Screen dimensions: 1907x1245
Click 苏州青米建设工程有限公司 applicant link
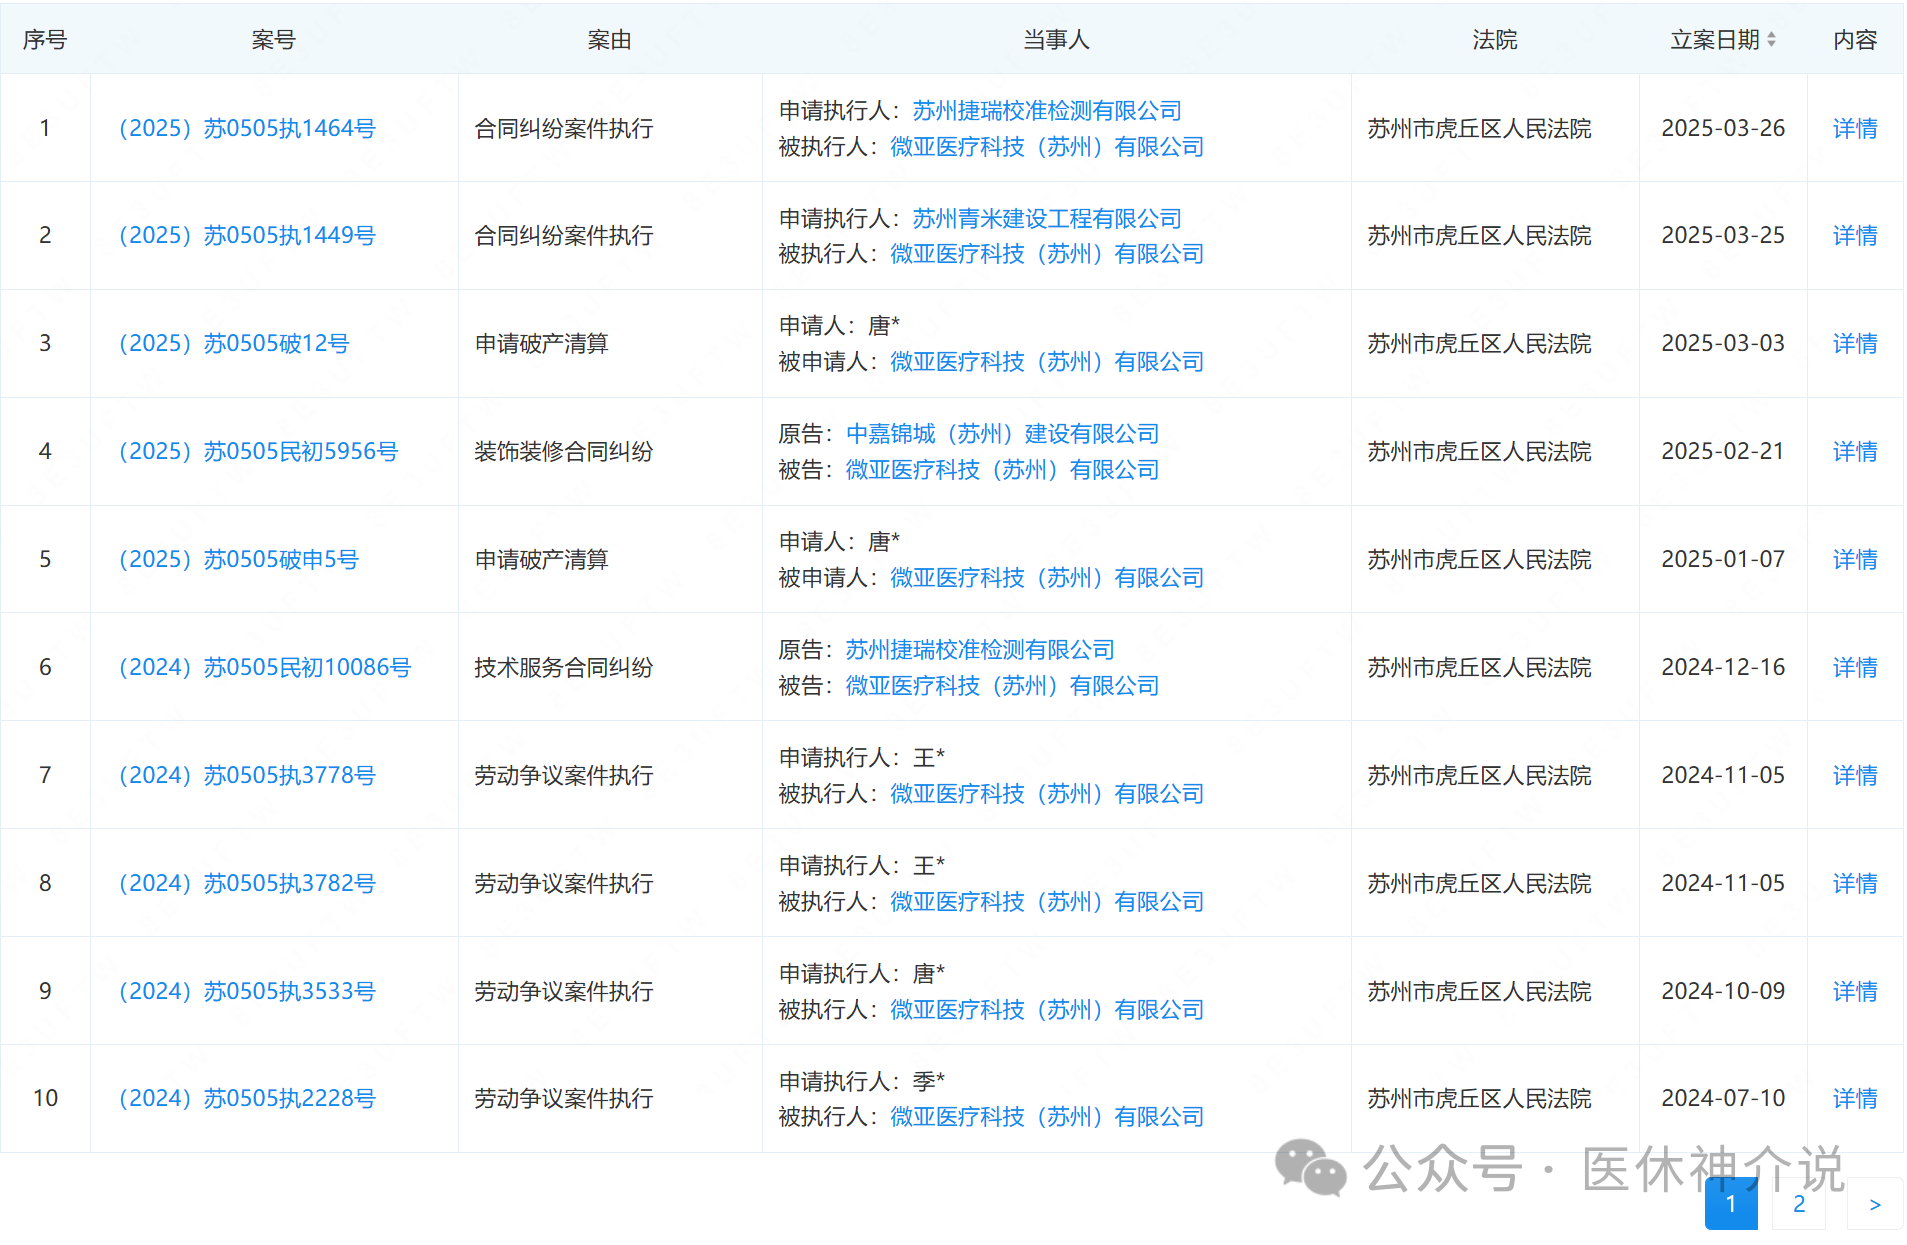tap(1047, 218)
